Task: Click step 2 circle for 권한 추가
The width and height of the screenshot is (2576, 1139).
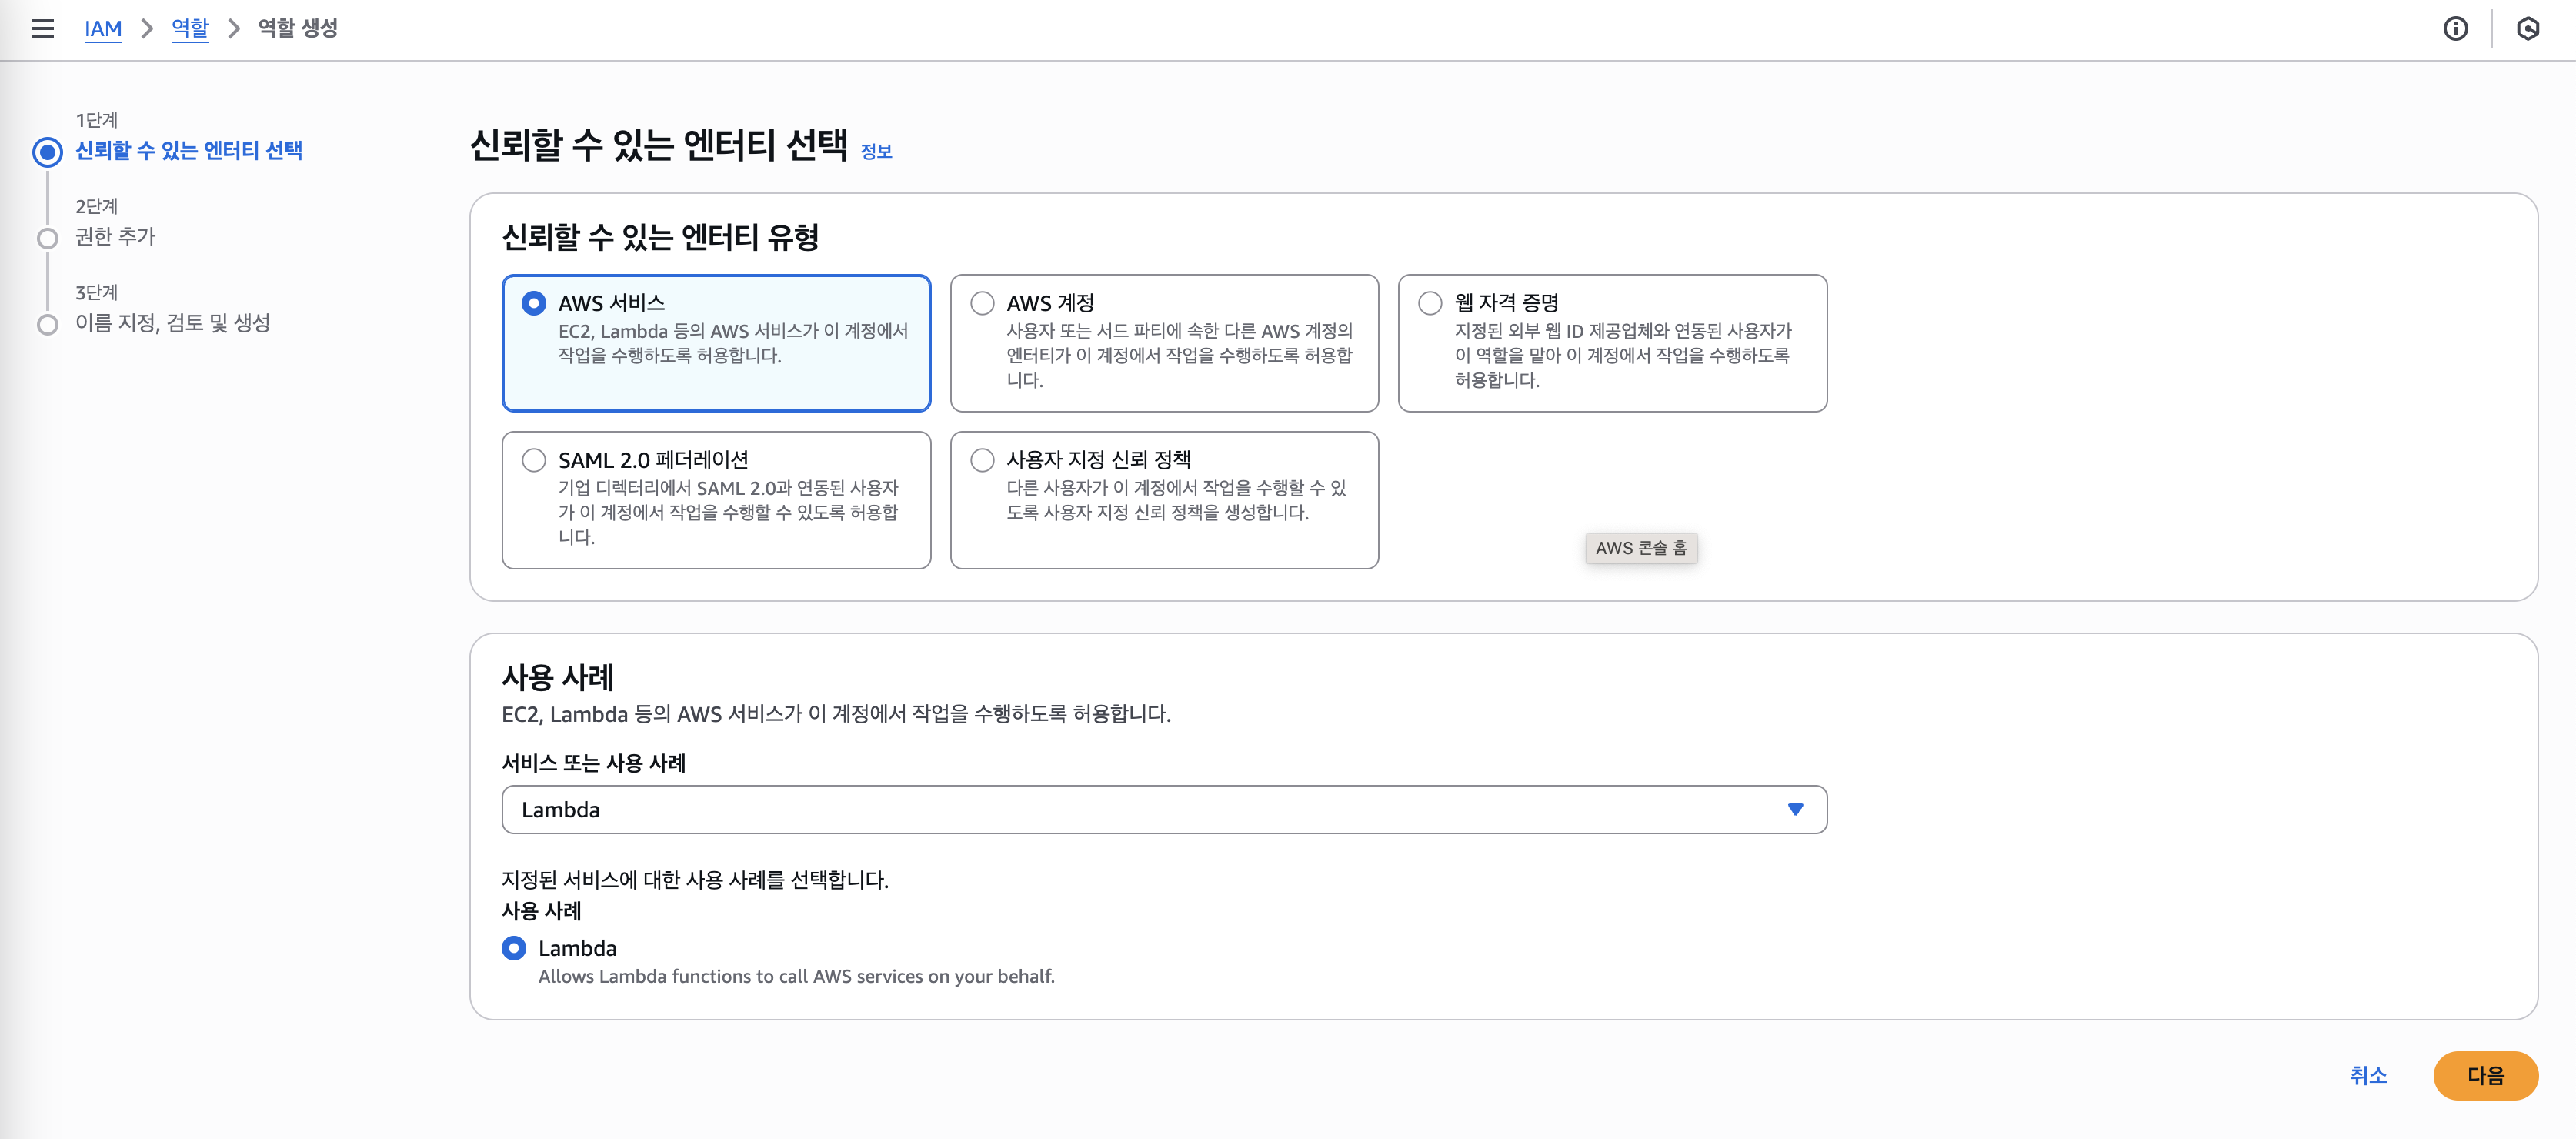Action: [47, 238]
